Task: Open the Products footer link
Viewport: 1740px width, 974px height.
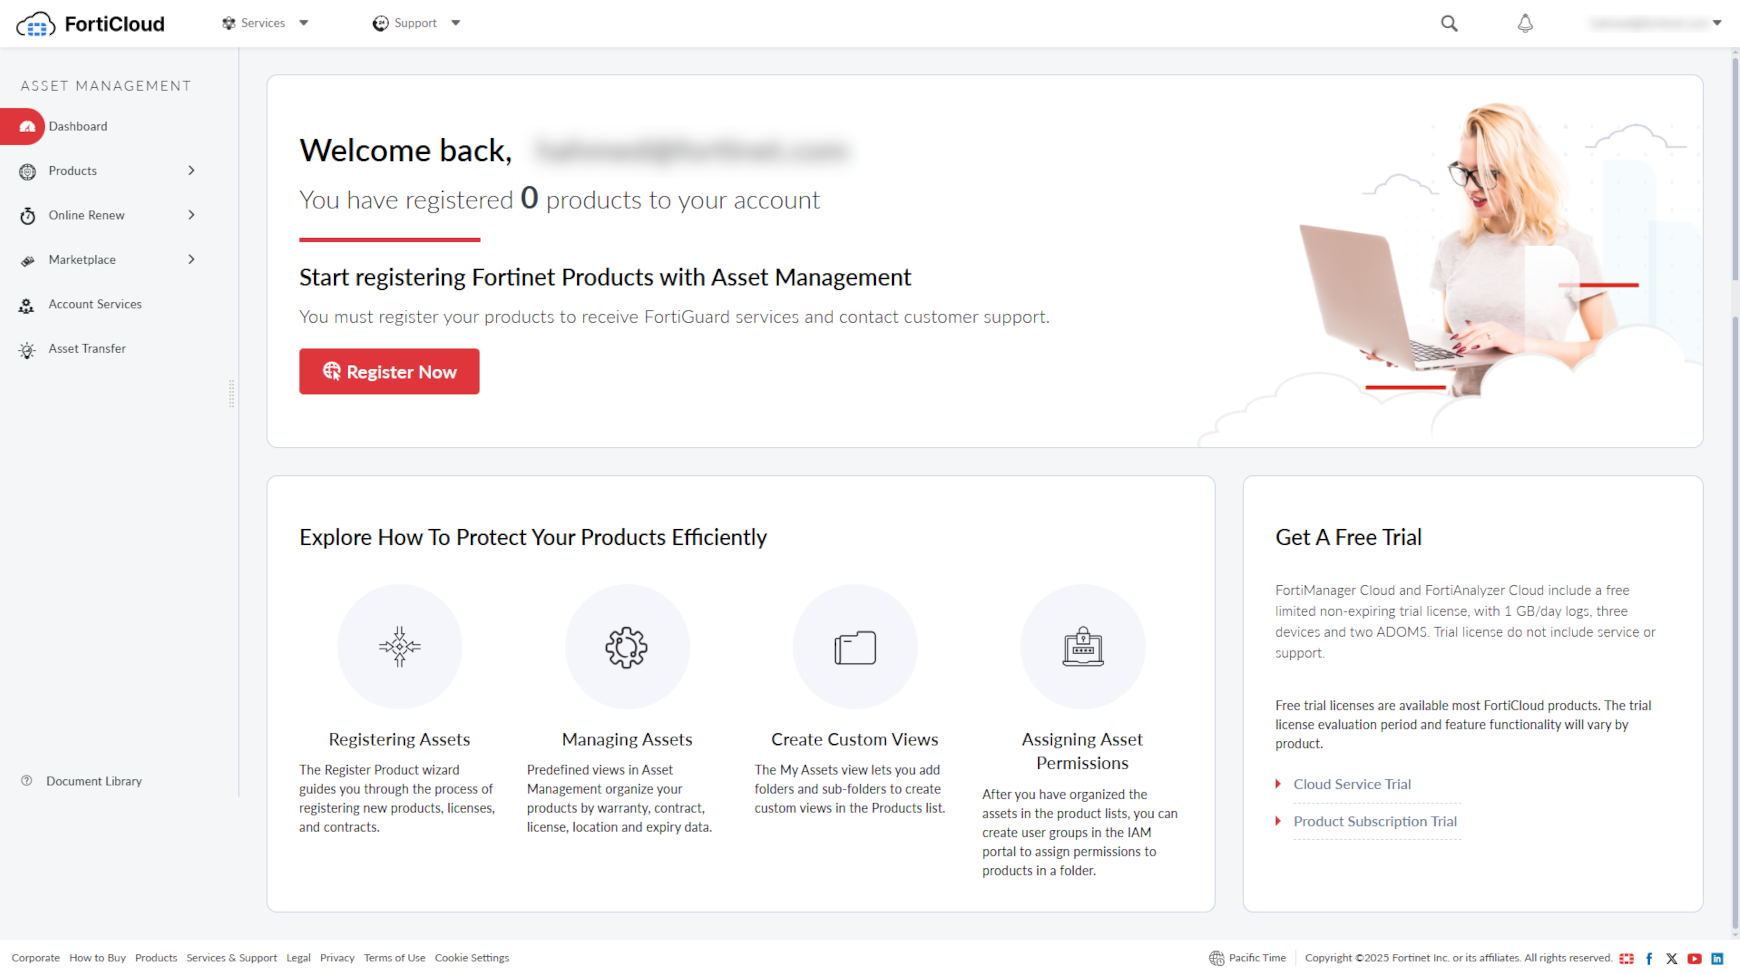Action: pos(156,958)
